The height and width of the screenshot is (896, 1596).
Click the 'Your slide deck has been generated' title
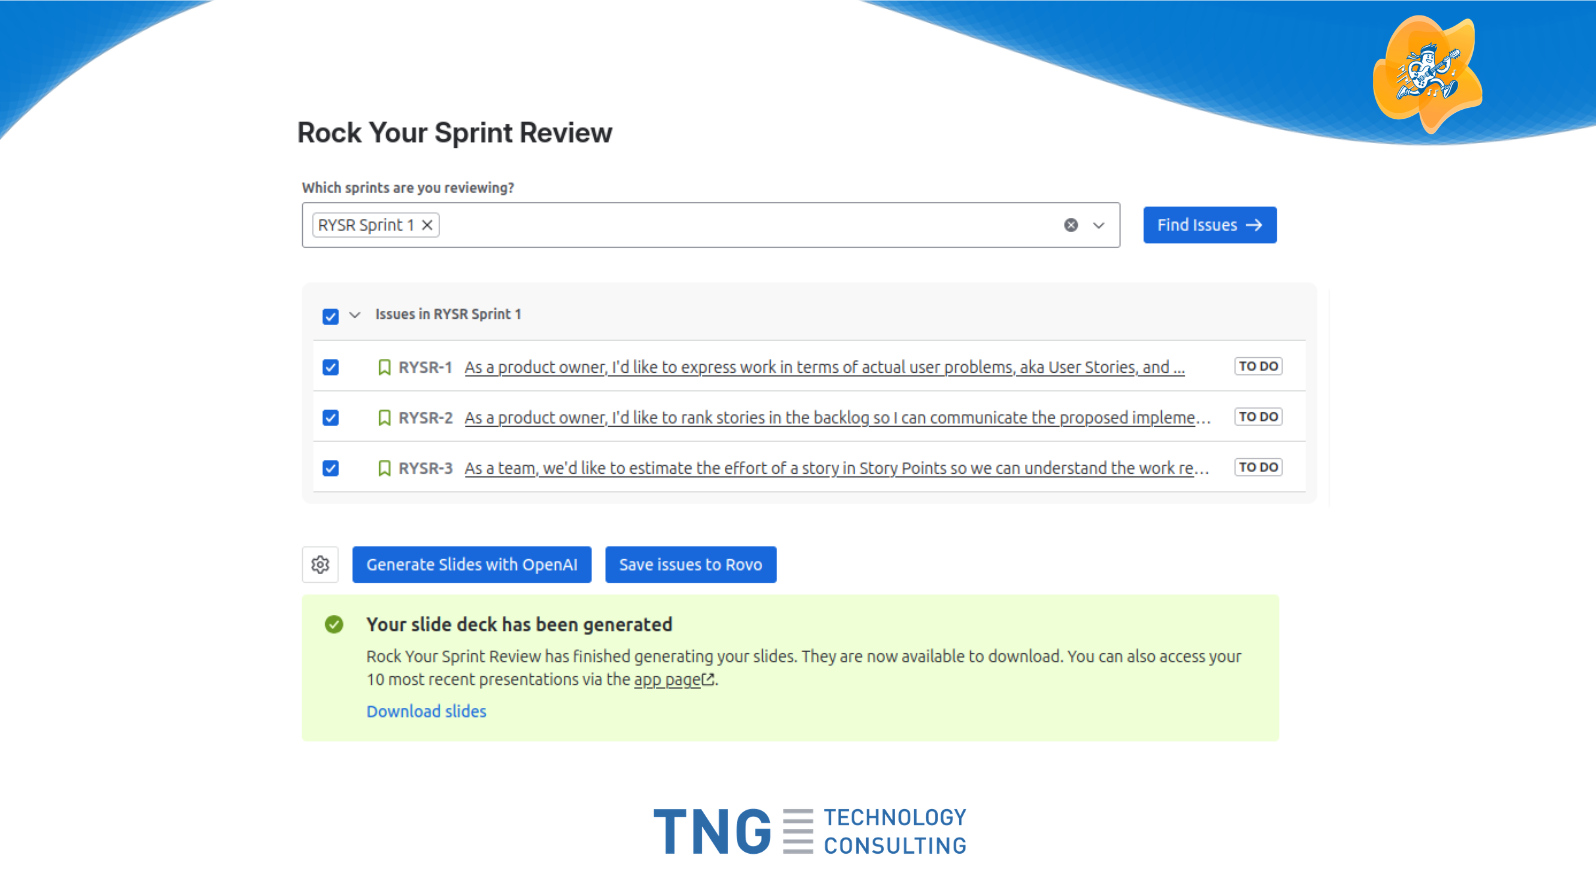coord(519,624)
